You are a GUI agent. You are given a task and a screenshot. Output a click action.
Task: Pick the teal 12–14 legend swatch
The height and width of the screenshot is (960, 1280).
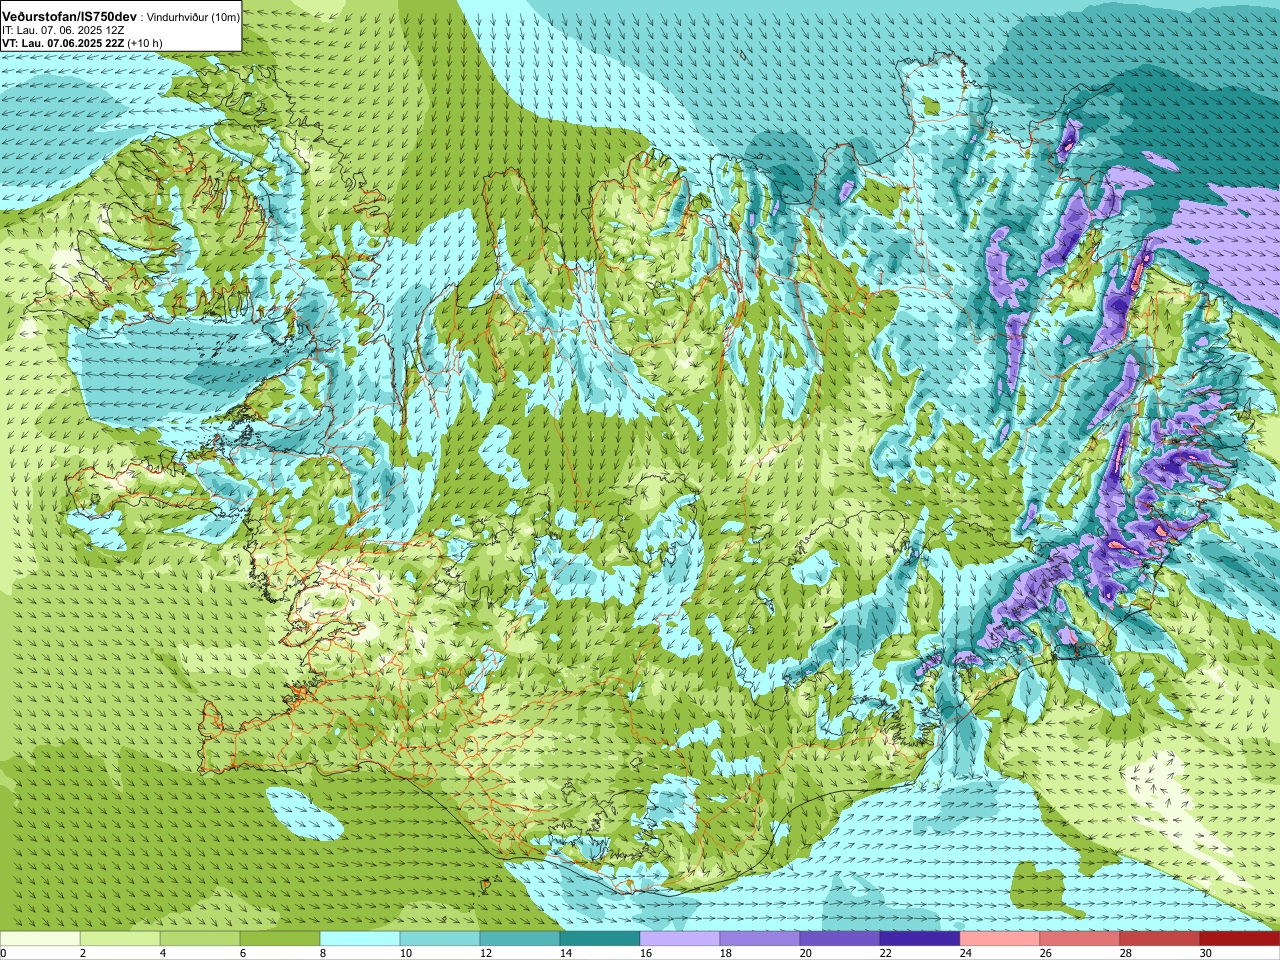520,939
